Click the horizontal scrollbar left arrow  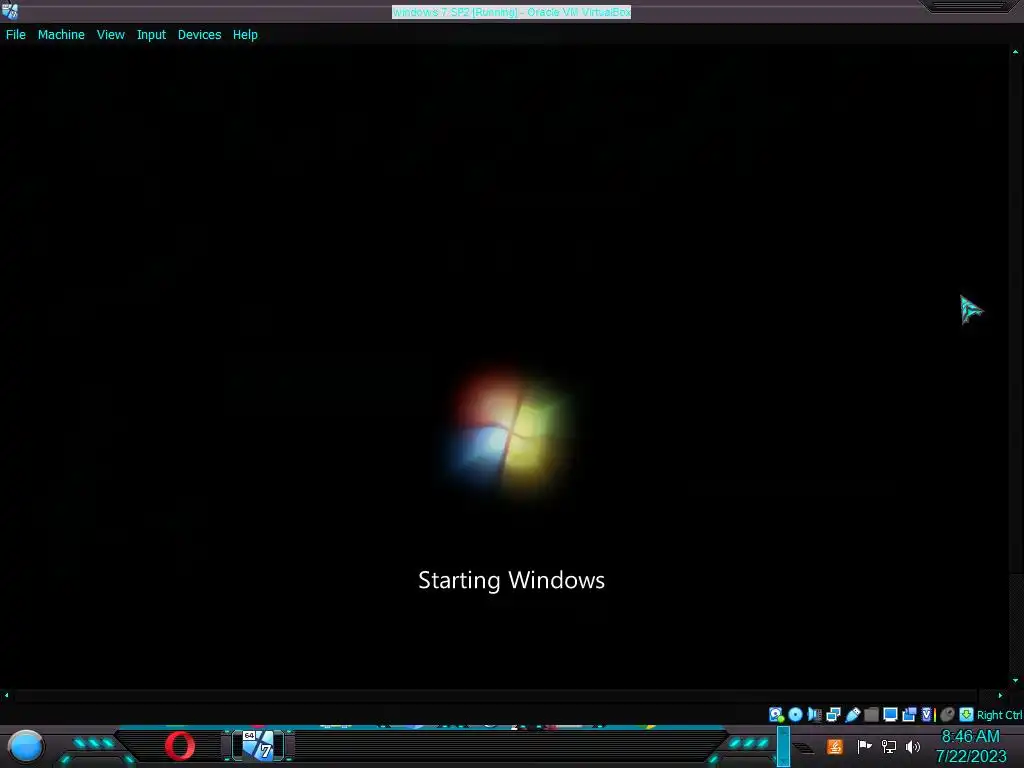coord(7,696)
